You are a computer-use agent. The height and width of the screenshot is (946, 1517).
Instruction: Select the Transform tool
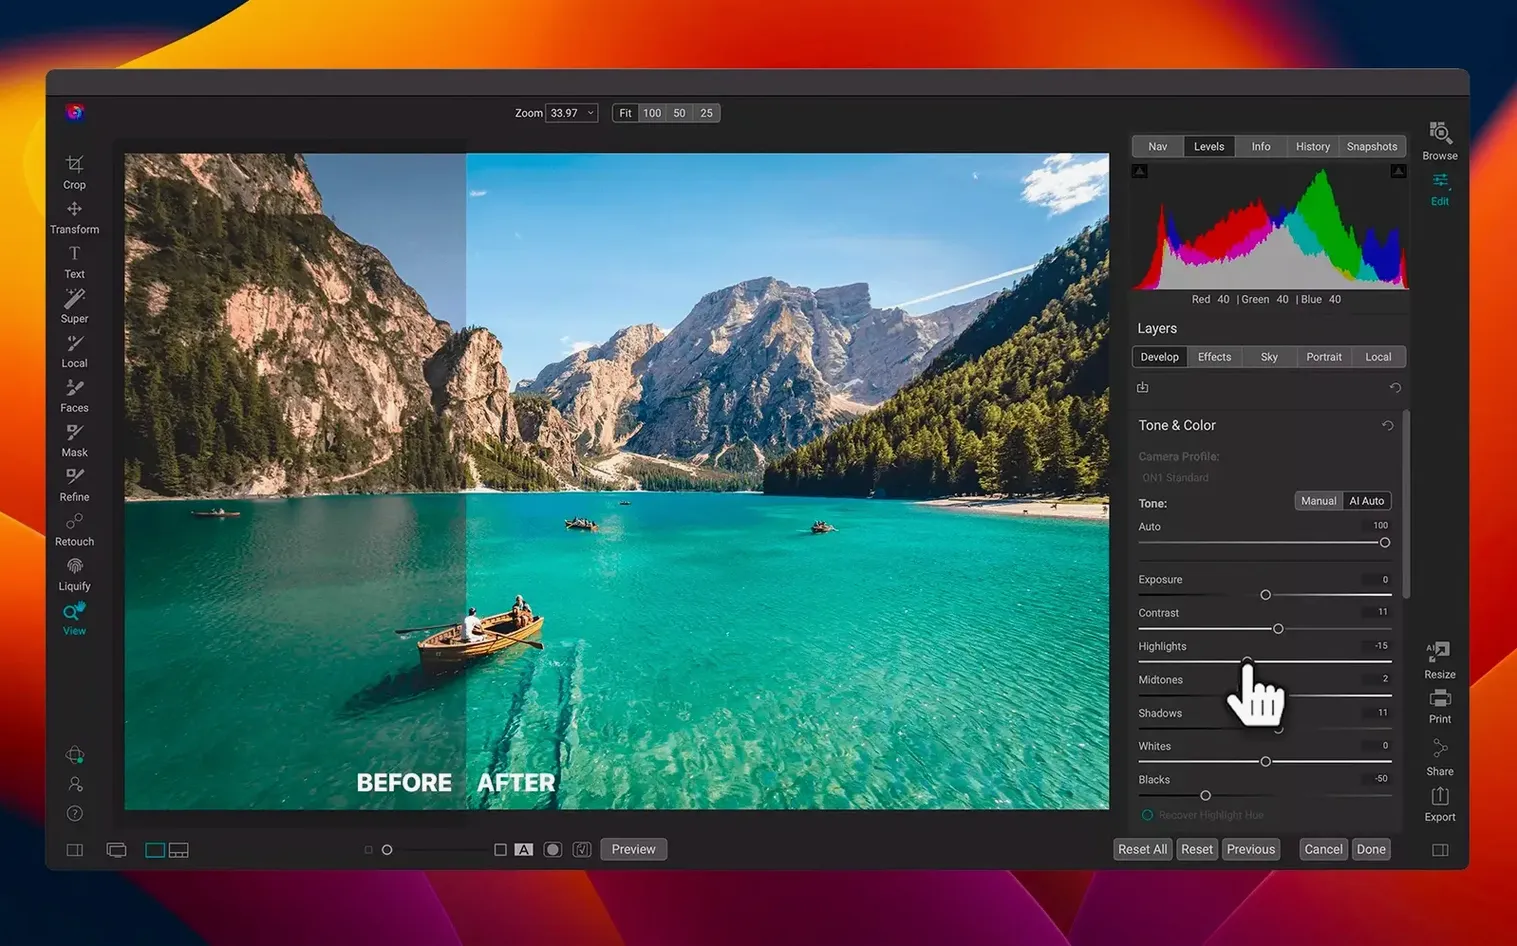[74, 217]
